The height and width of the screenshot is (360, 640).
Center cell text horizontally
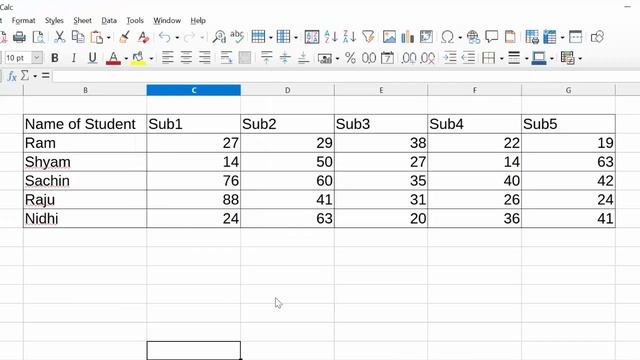186,58
